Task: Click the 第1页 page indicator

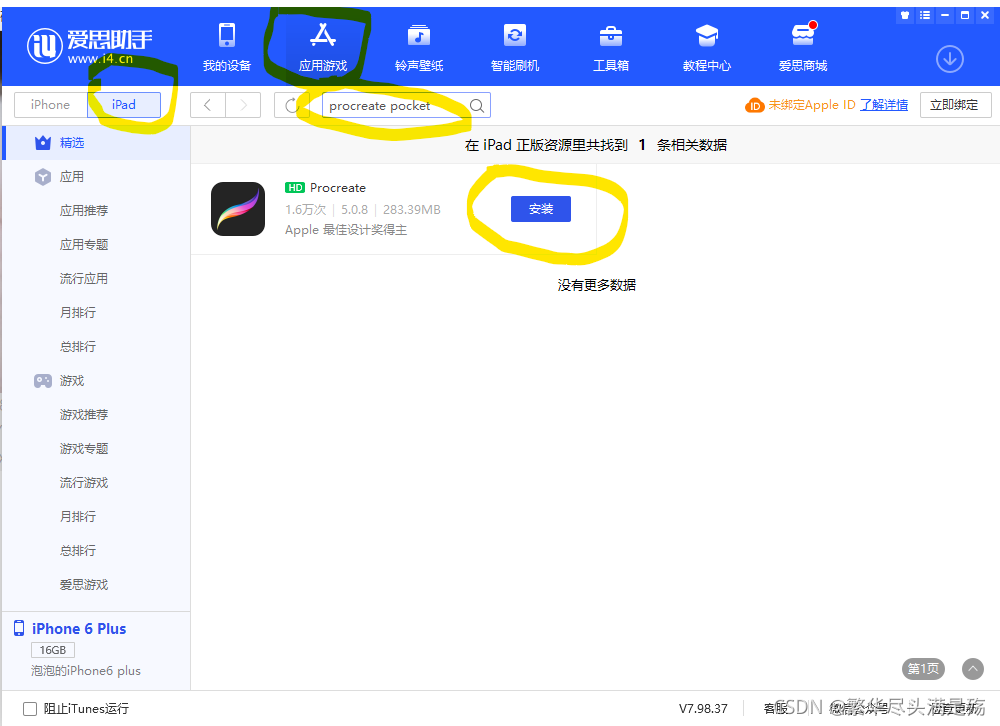Action: (923, 669)
